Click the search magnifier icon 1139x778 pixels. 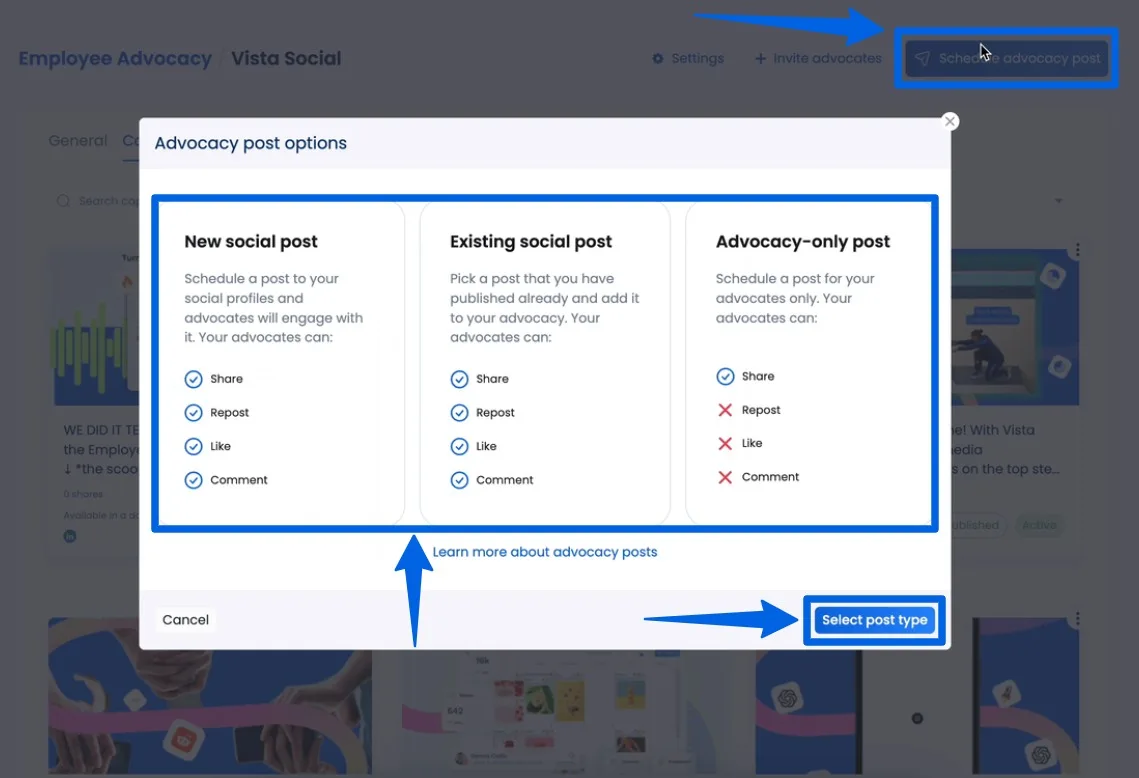point(62,200)
